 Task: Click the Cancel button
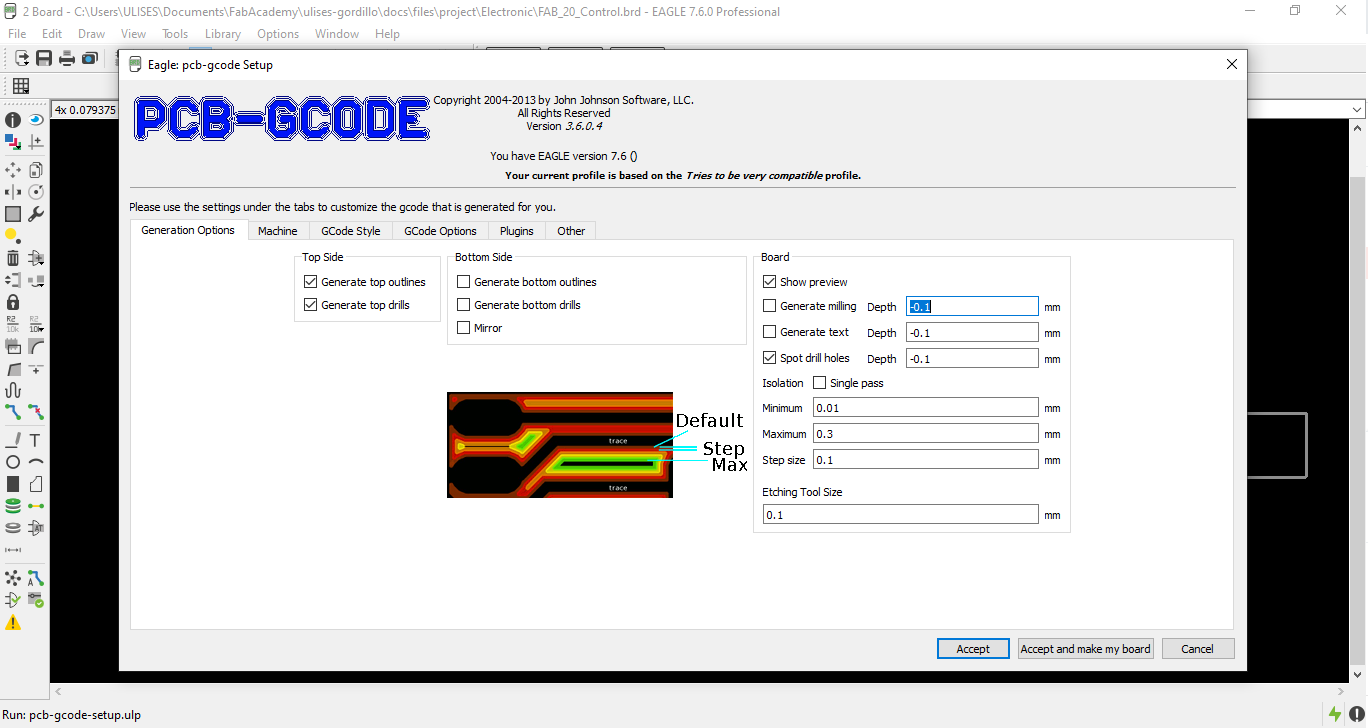1198,649
